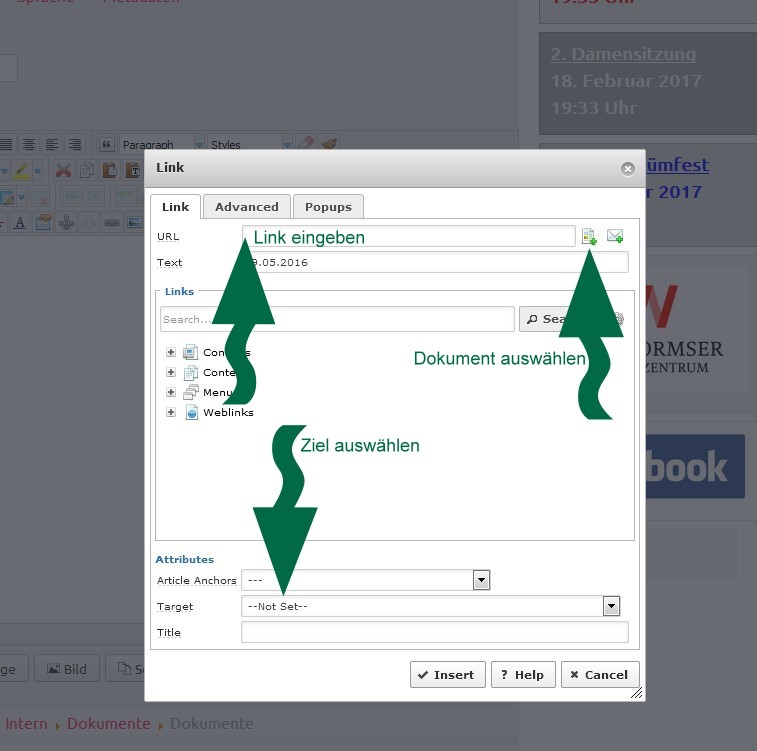Viewport: 757px width, 751px height.
Task: Click the text highlight color icon
Action: (x=21, y=171)
